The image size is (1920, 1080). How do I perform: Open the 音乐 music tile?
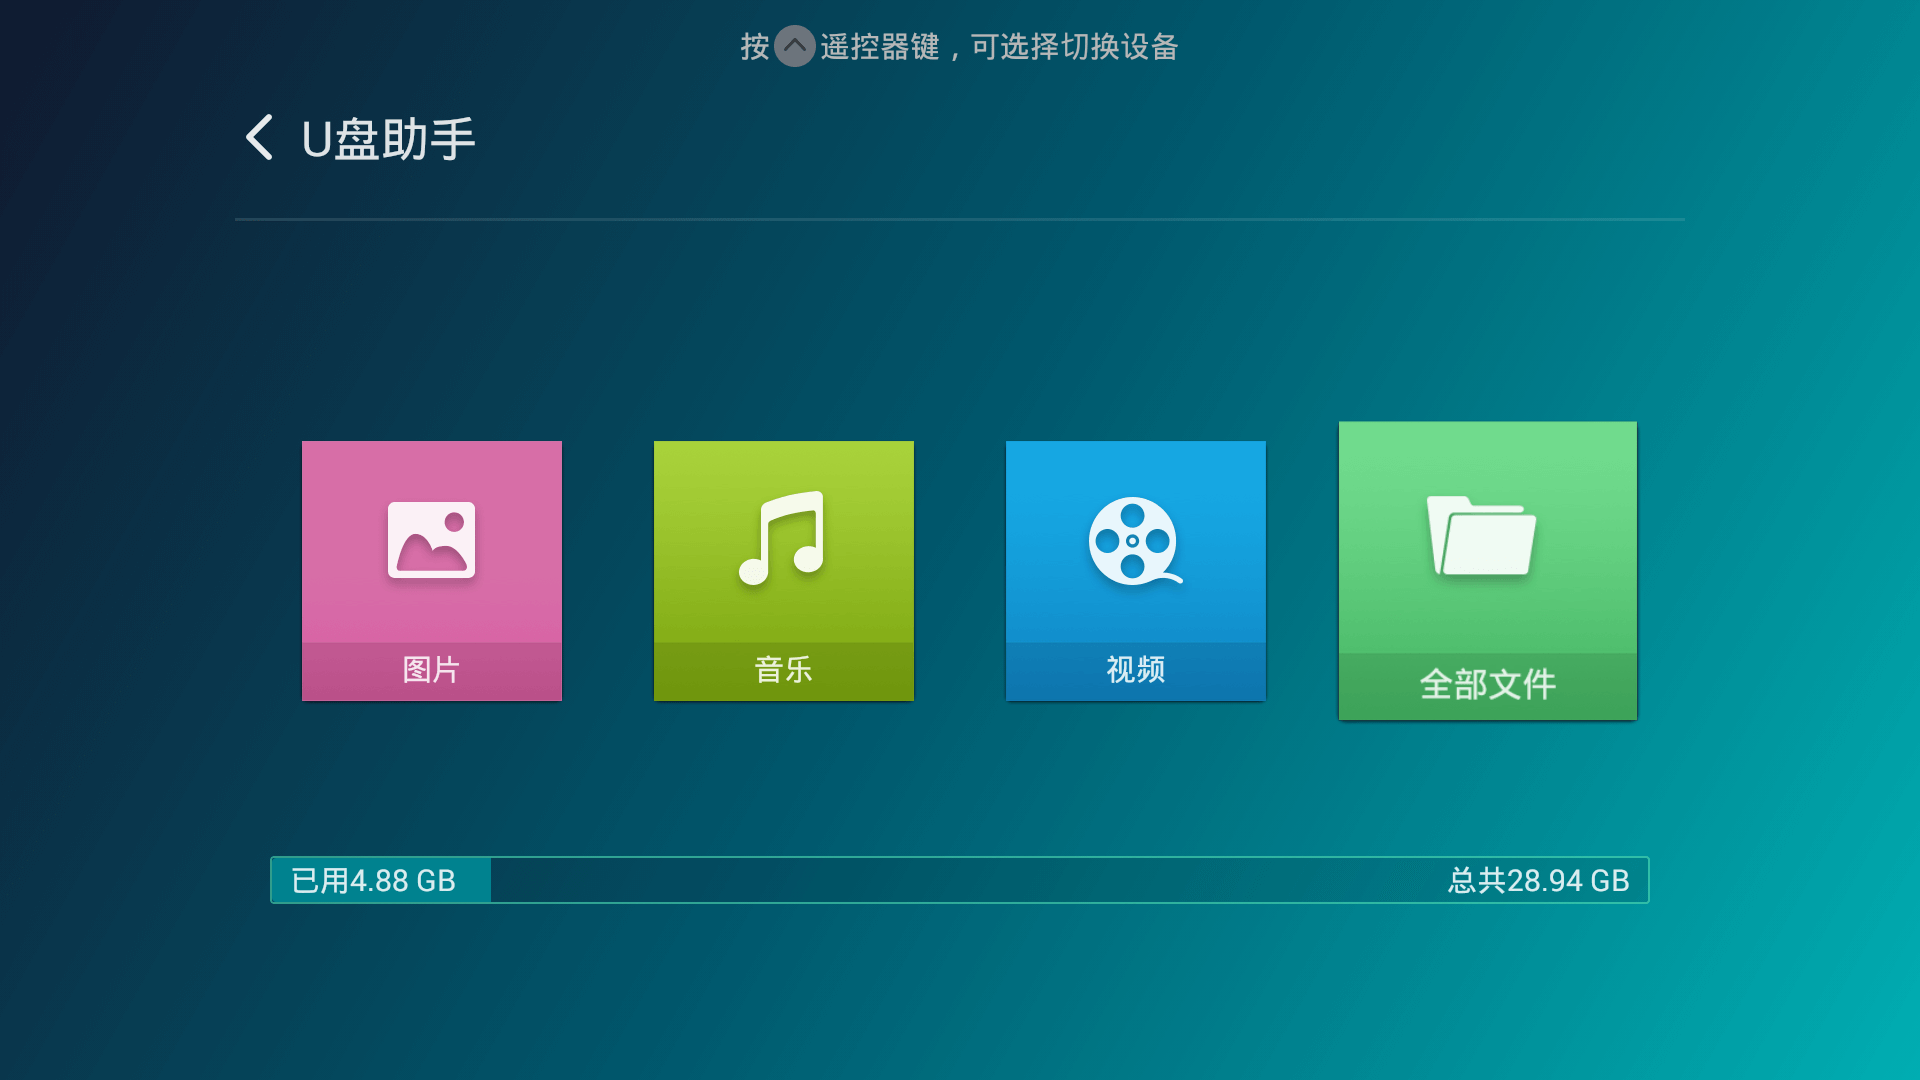pyautogui.click(x=784, y=571)
